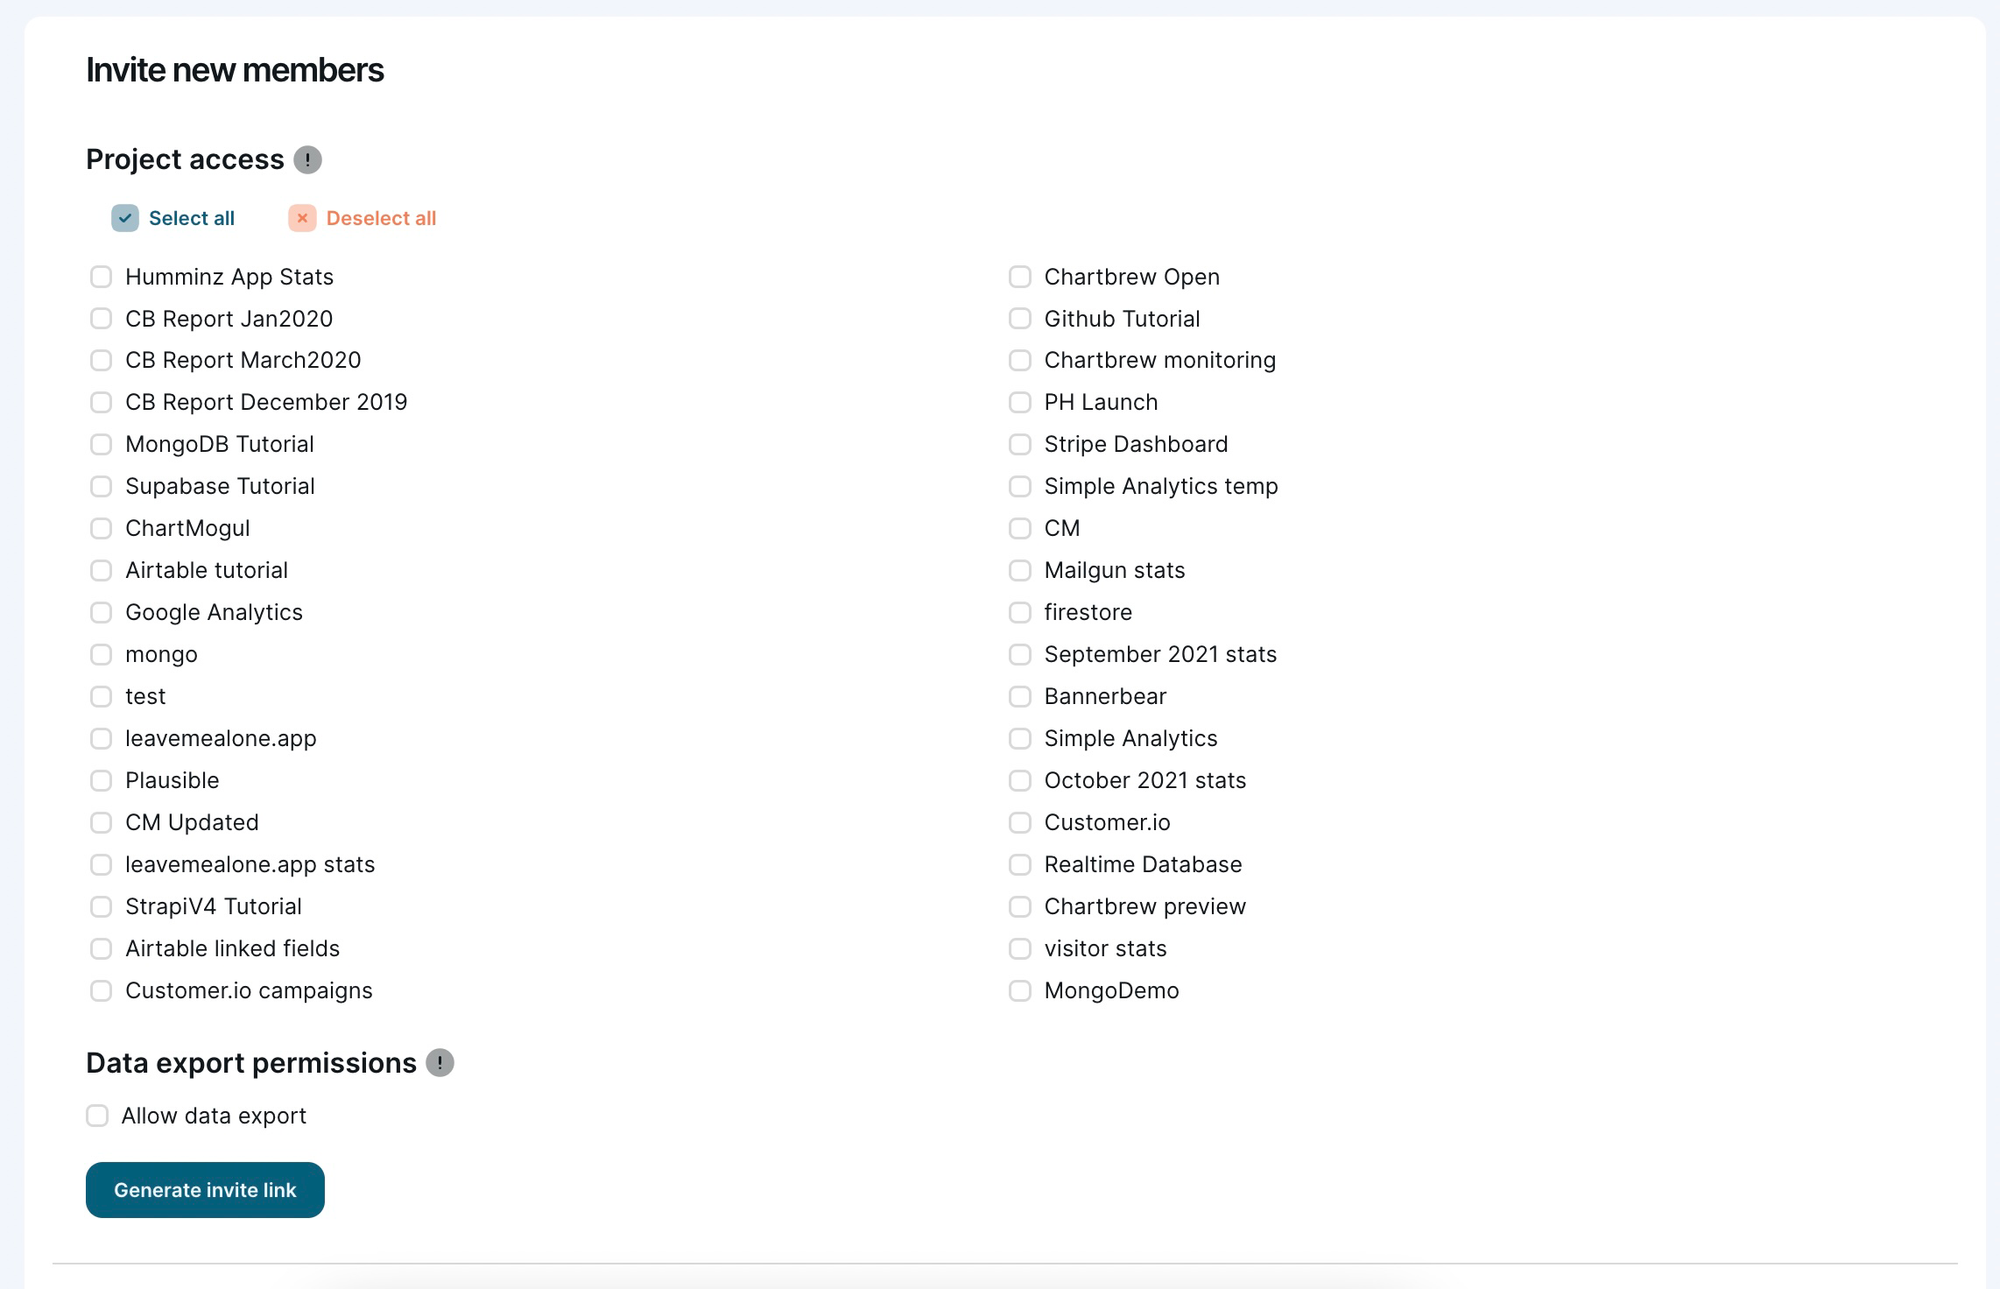Deselect all projects
The width and height of the screenshot is (2000, 1289).
[380, 218]
